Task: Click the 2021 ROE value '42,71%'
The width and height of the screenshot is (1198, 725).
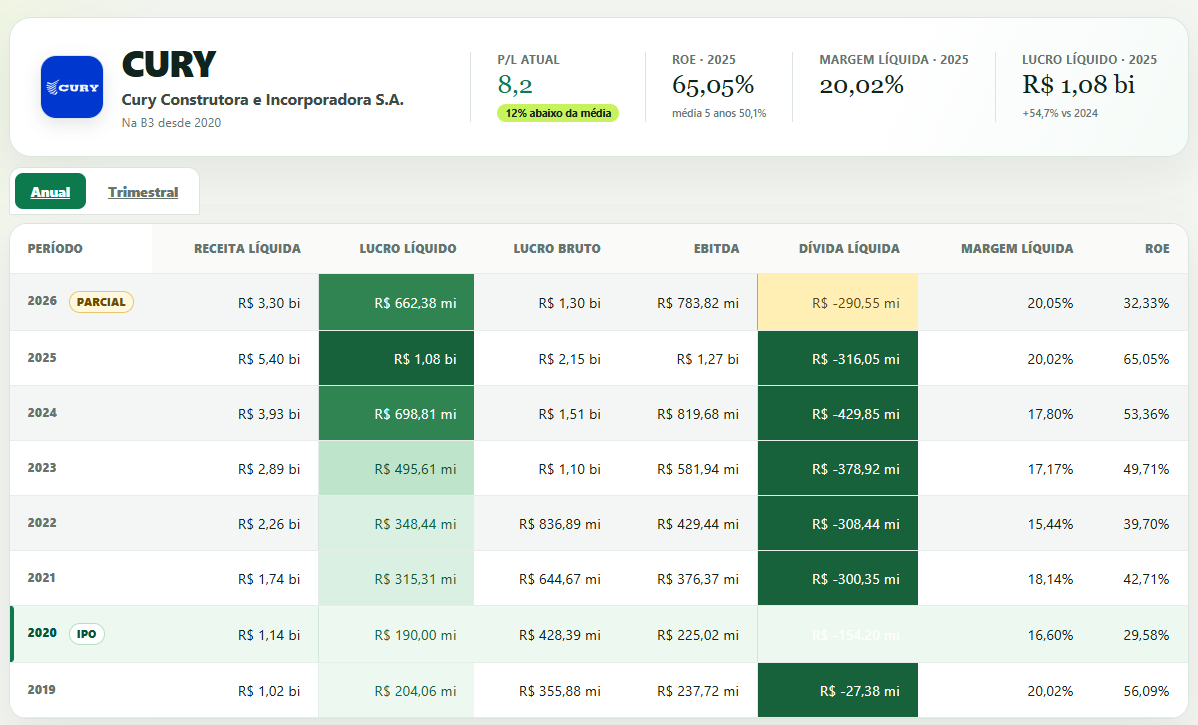Action: coord(1146,579)
